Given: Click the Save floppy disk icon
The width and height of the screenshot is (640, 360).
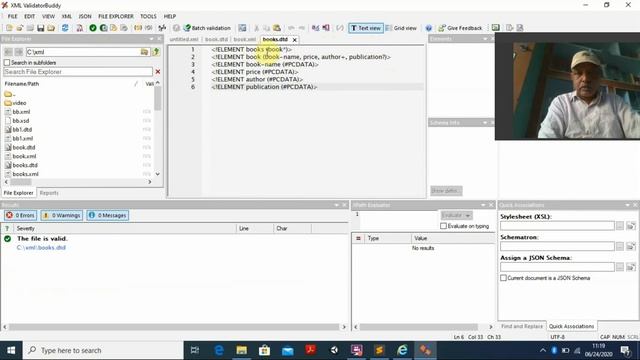Looking at the screenshot, I should 40,28.
